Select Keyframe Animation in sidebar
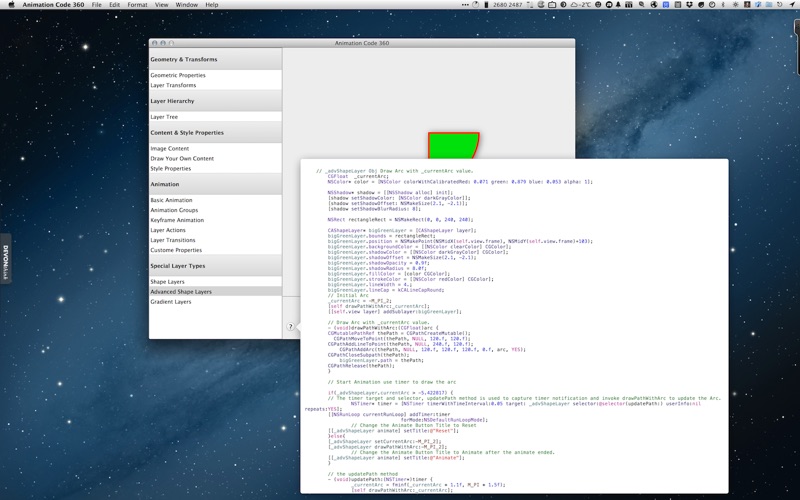This screenshot has height=500, width=800. coord(215,220)
